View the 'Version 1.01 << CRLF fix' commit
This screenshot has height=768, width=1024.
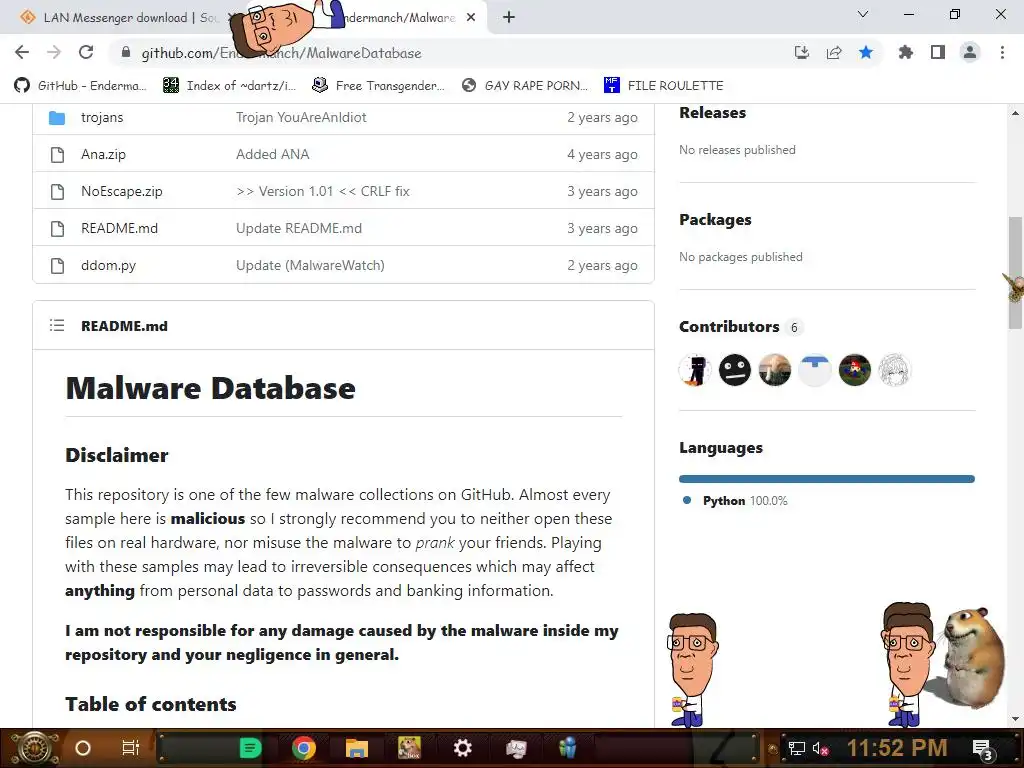click(x=323, y=191)
